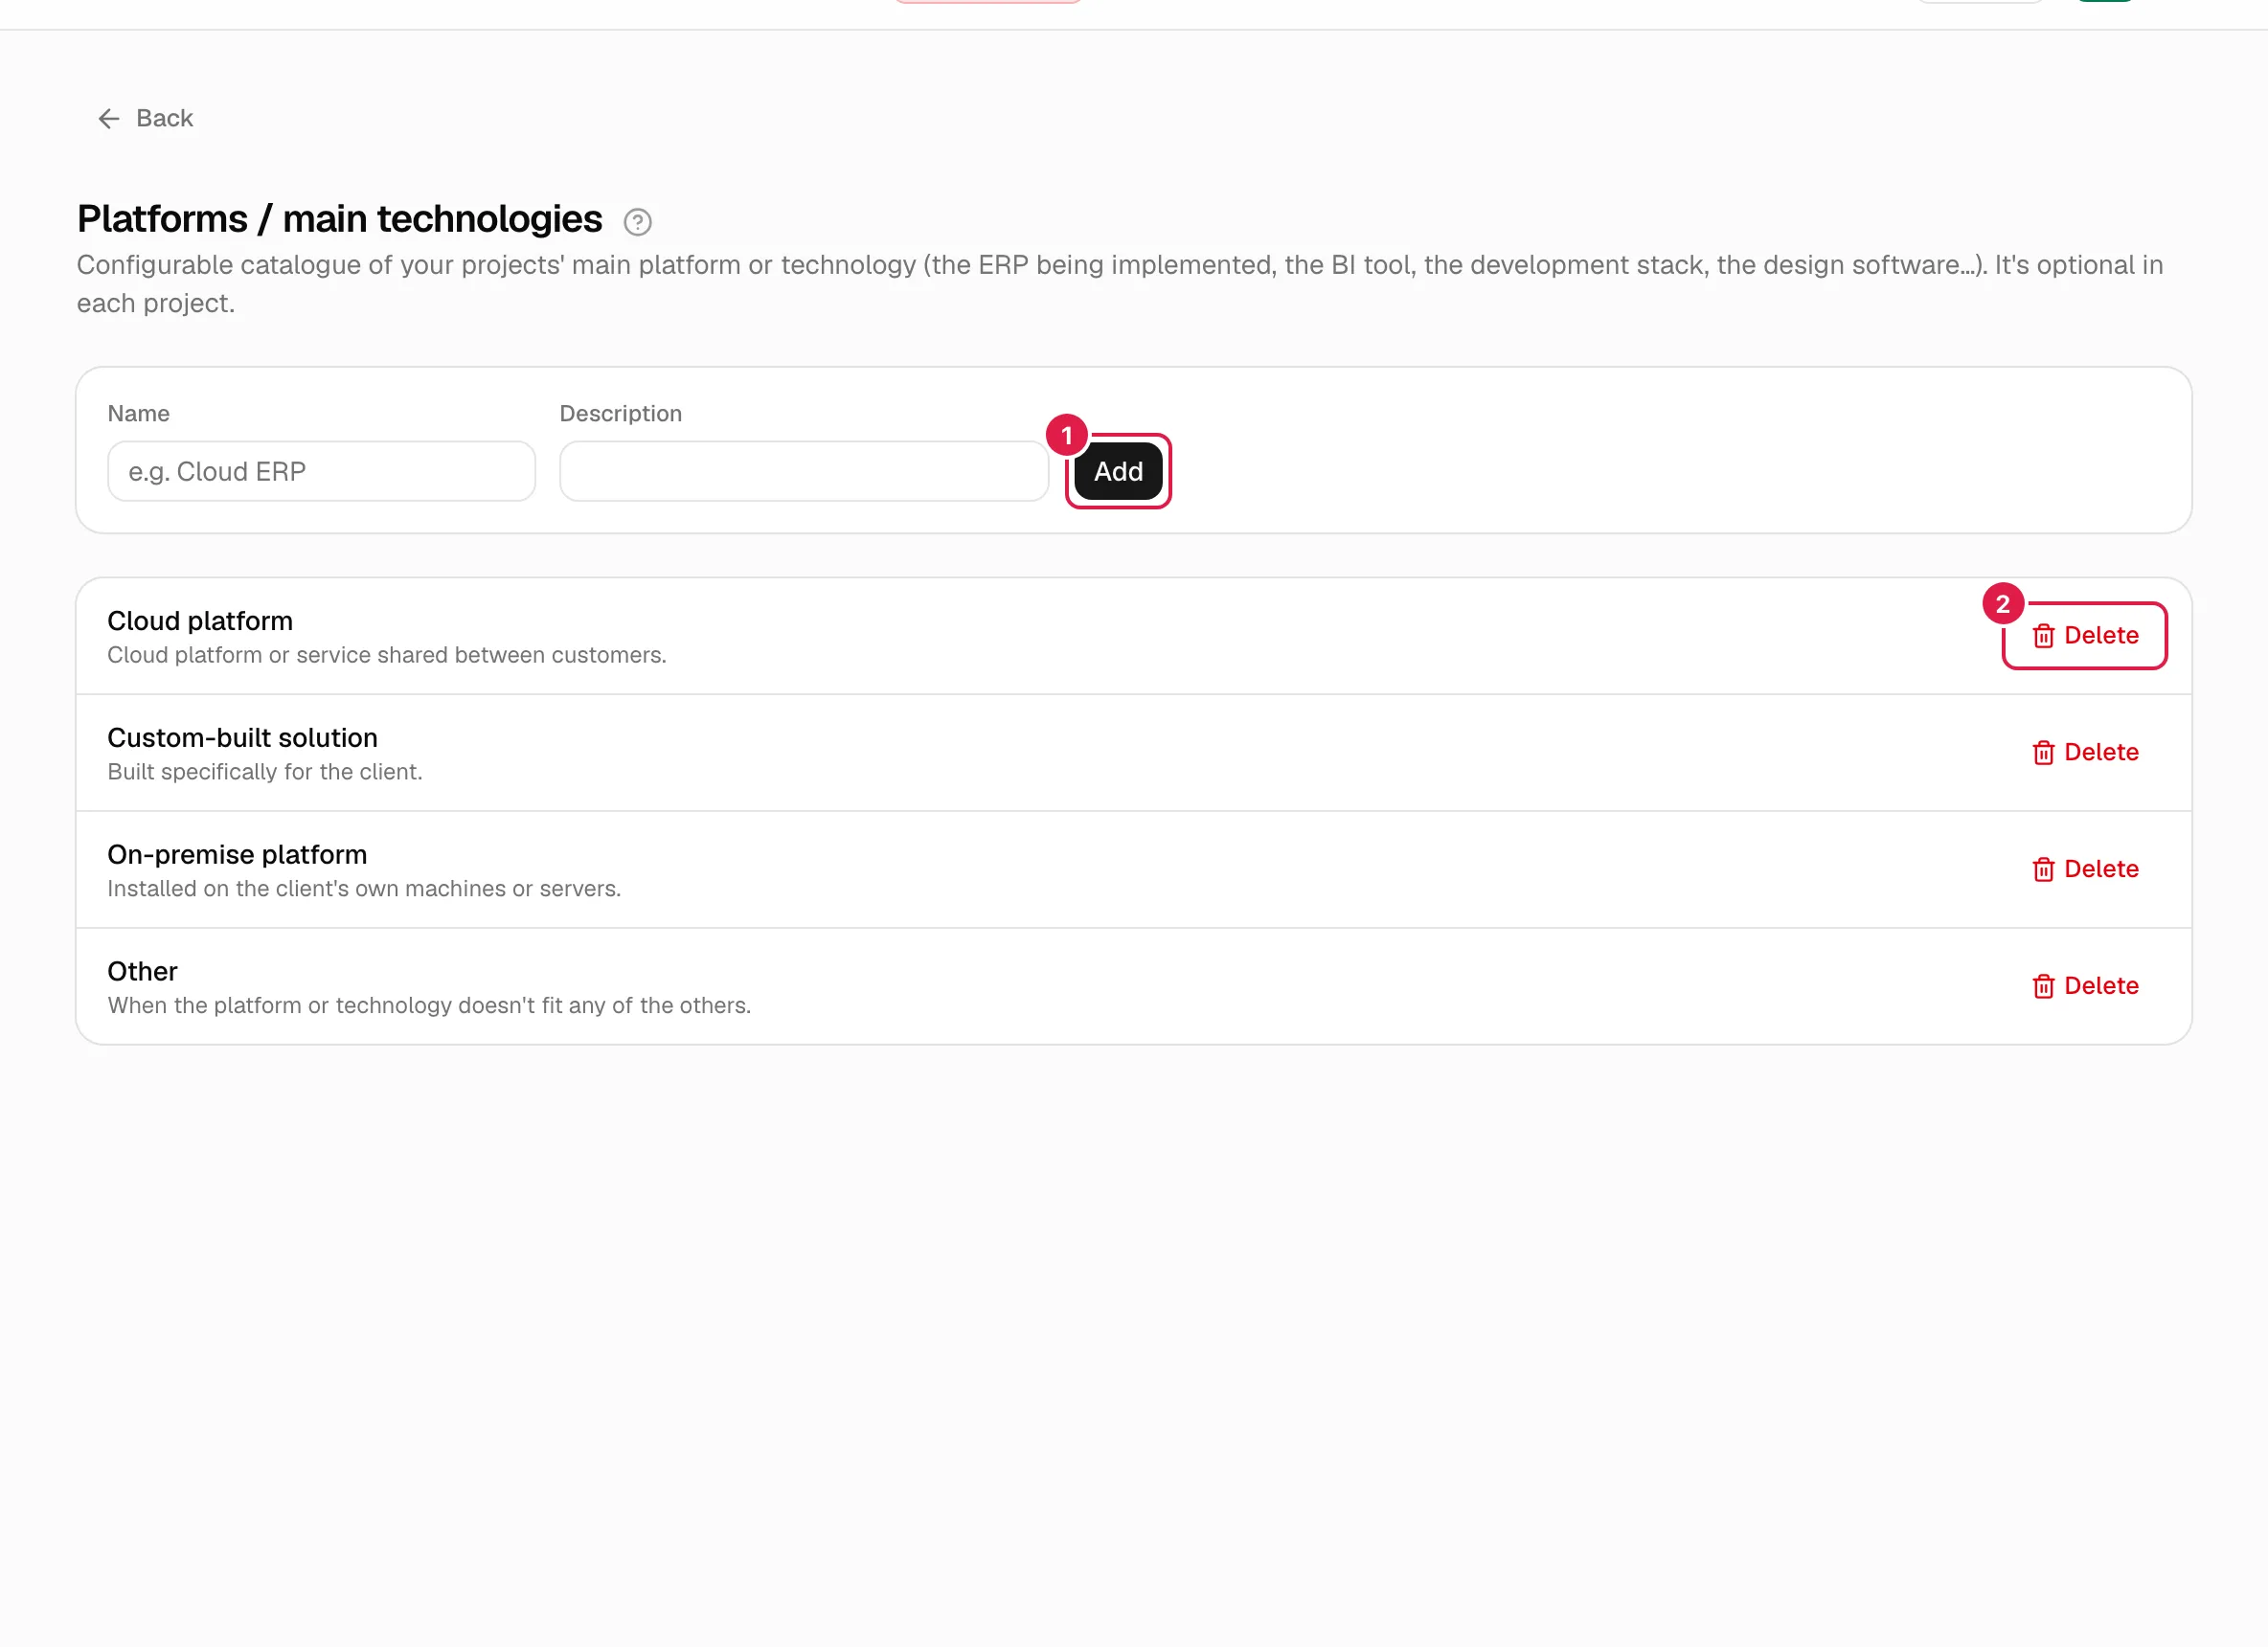
Task: Delete the Other entry
Action: click(2085, 987)
